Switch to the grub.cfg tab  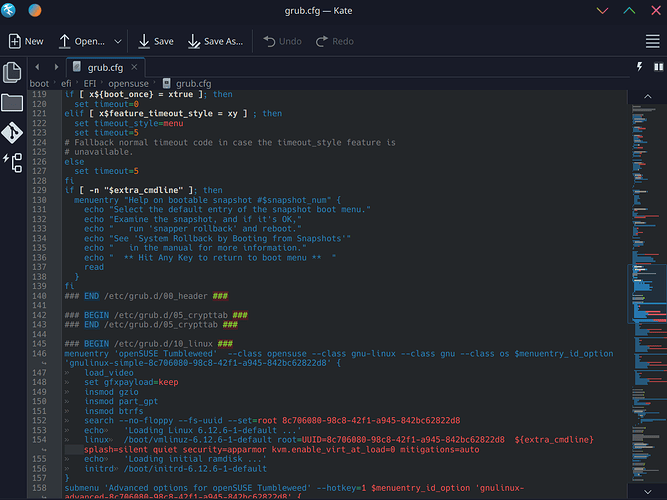click(x=105, y=67)
